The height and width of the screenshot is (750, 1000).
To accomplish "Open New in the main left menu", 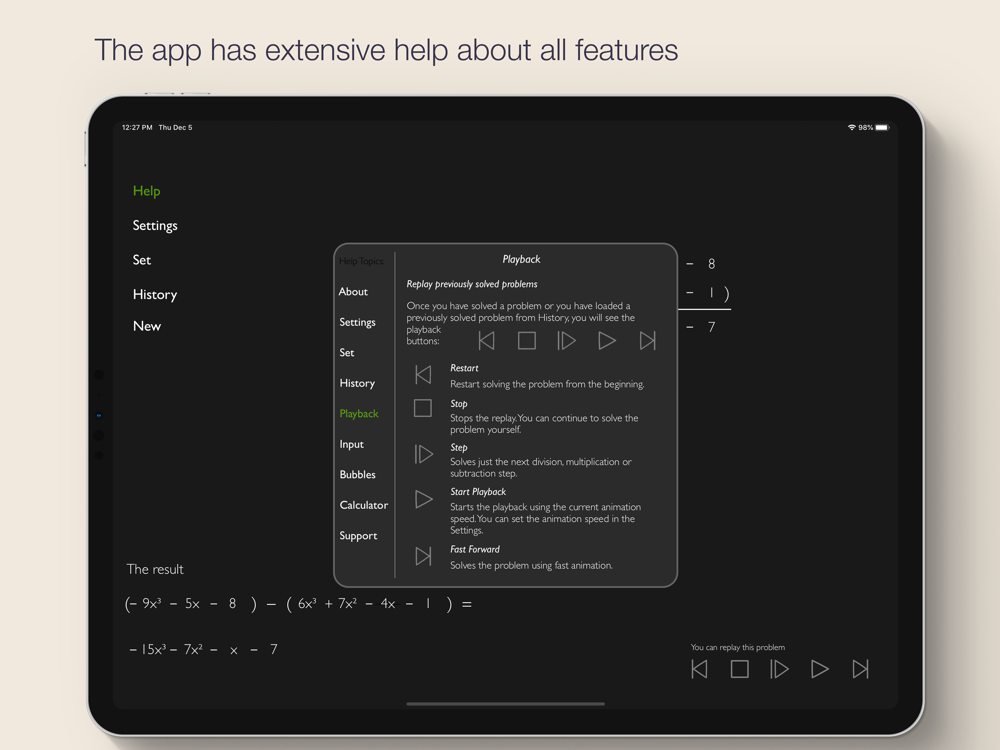I will [147, 326].
